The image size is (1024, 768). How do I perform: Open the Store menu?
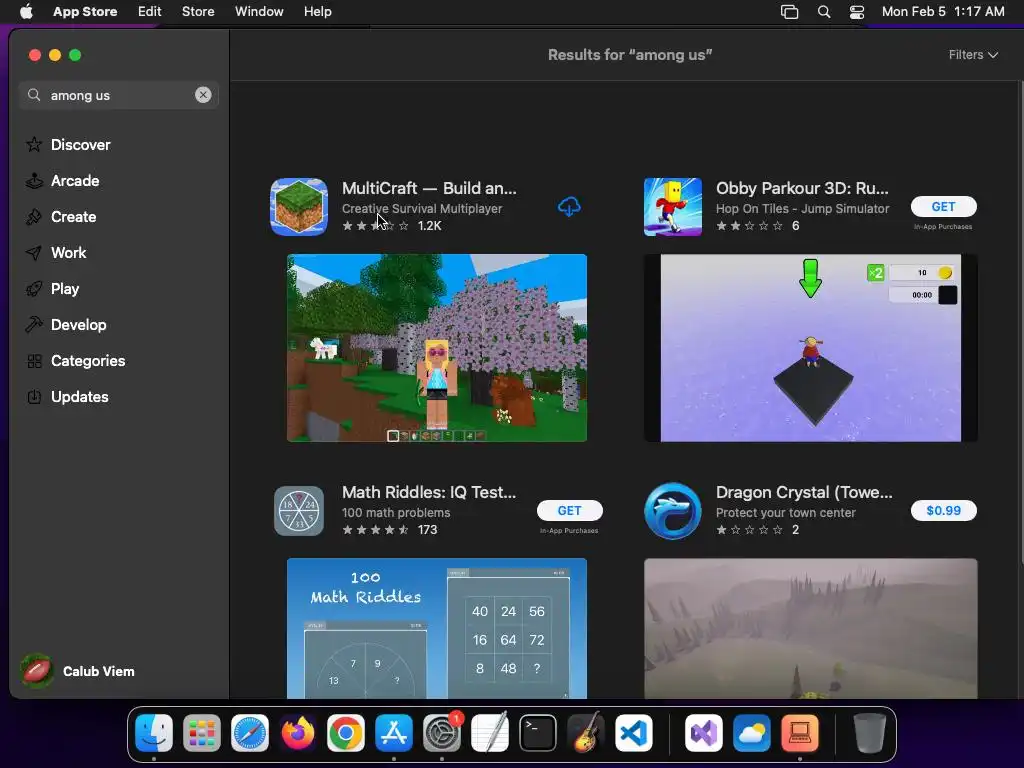pyautogui.click(x=198, y=12)
